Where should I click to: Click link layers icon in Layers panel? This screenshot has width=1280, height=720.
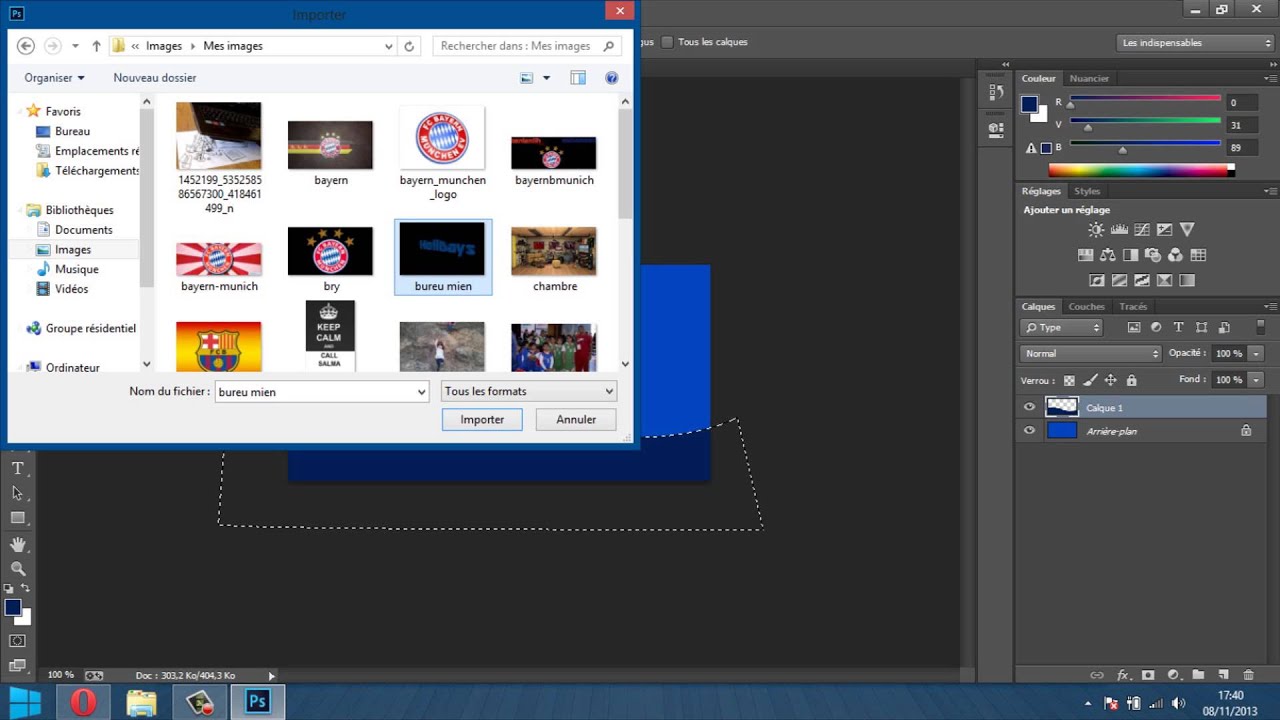tap(1097, 675)
